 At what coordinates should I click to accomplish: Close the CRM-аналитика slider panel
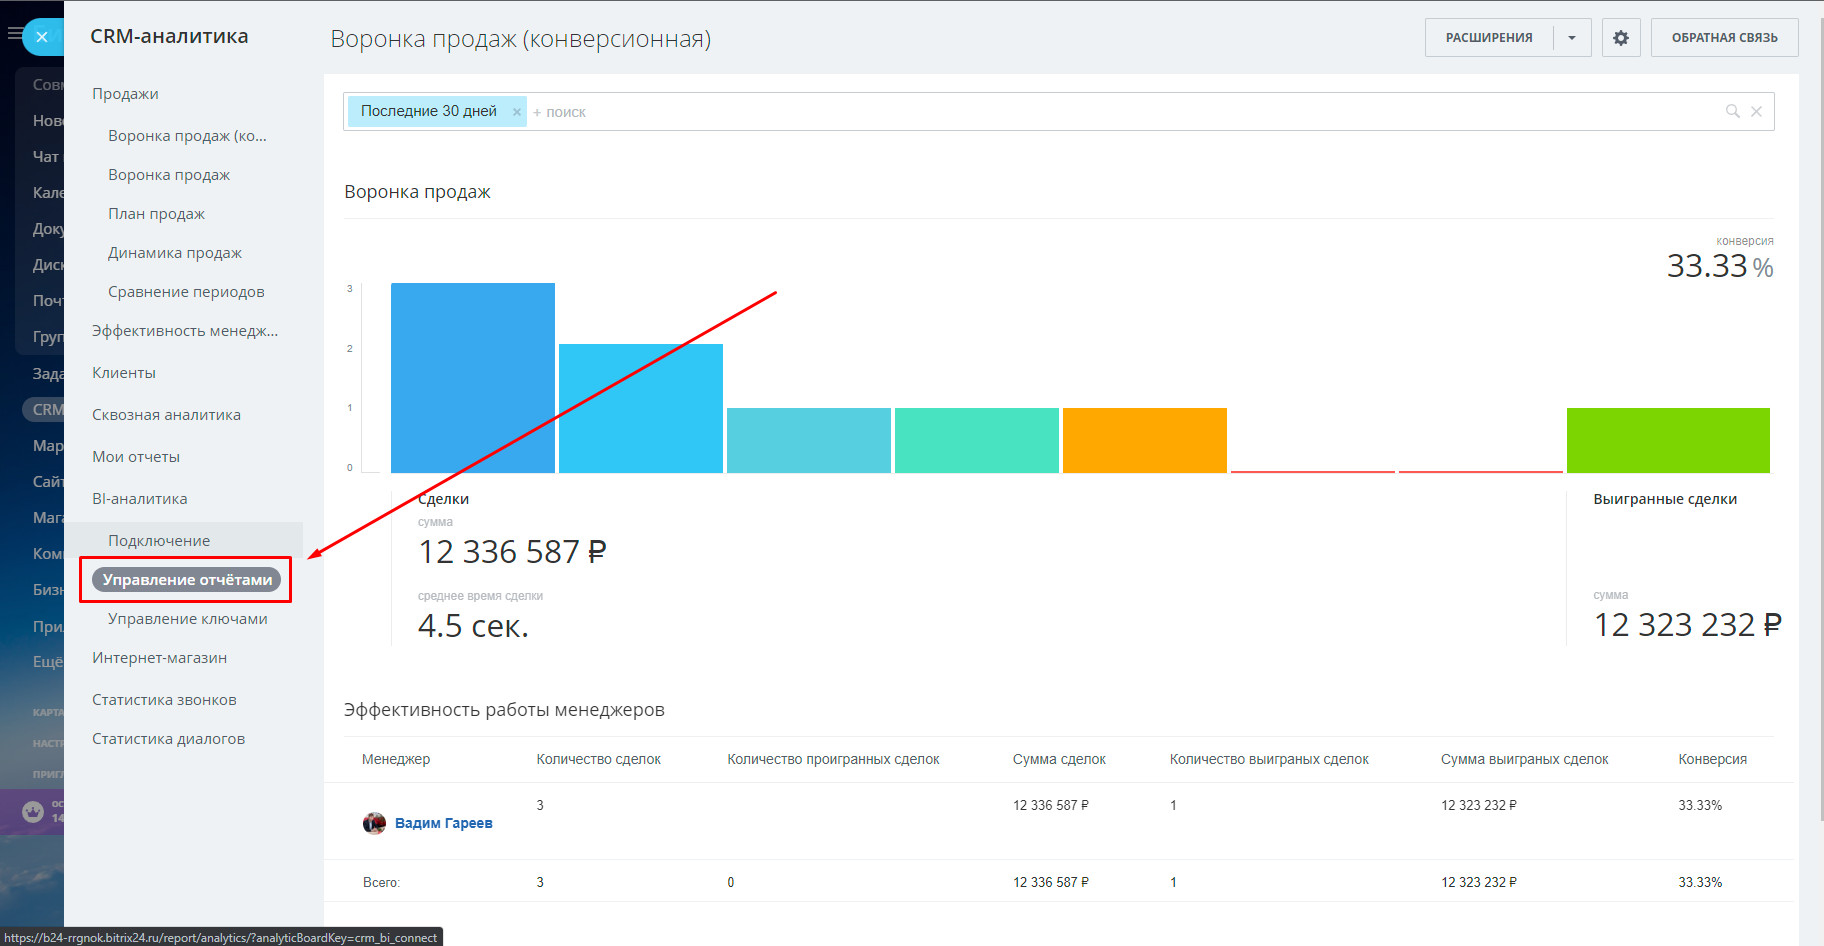42,37
